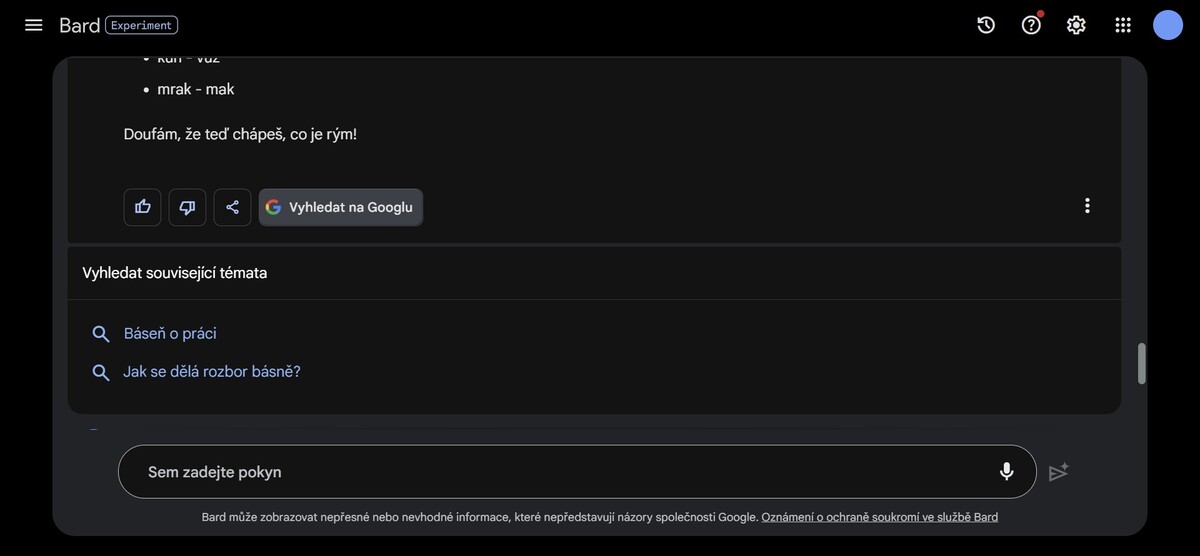Open the settings gear
Viewport: 1200px width, 556px height.
(x=1076, y=25)
